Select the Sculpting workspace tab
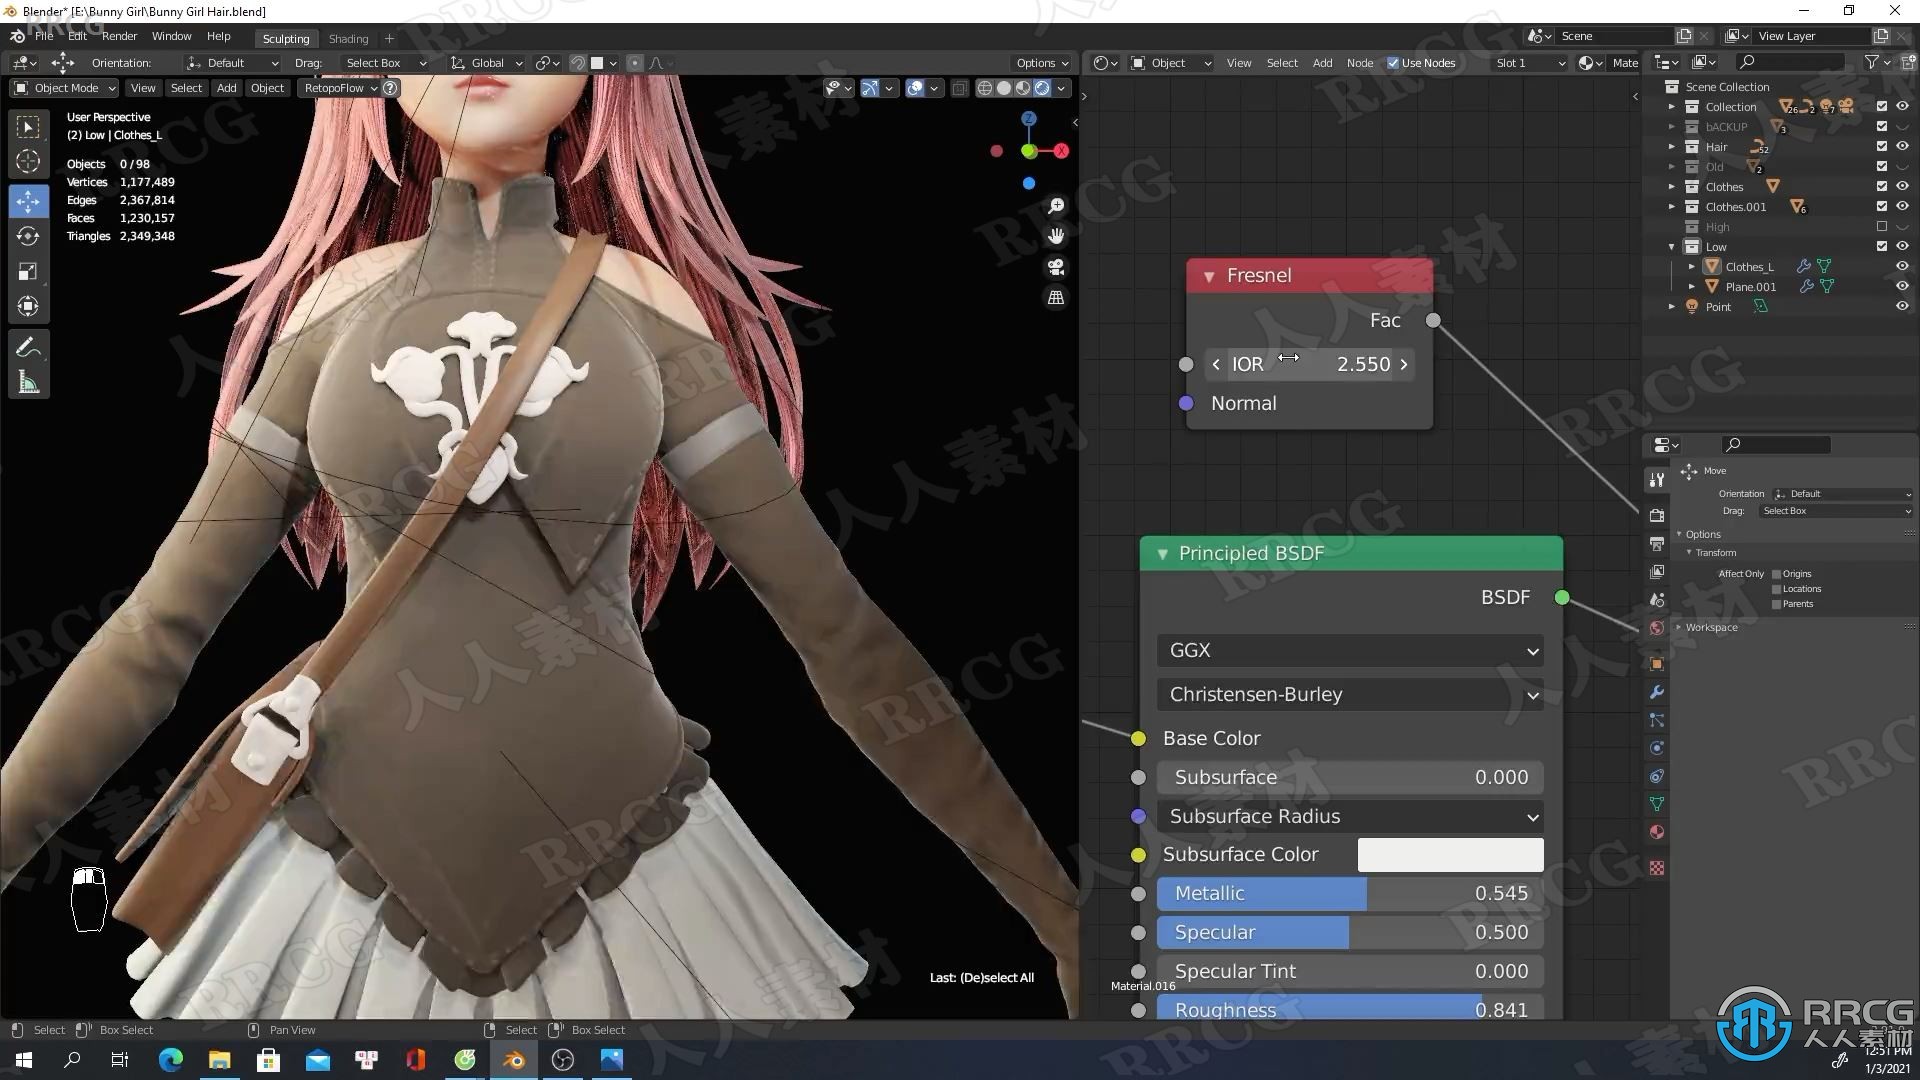 (x=285, y=36)
